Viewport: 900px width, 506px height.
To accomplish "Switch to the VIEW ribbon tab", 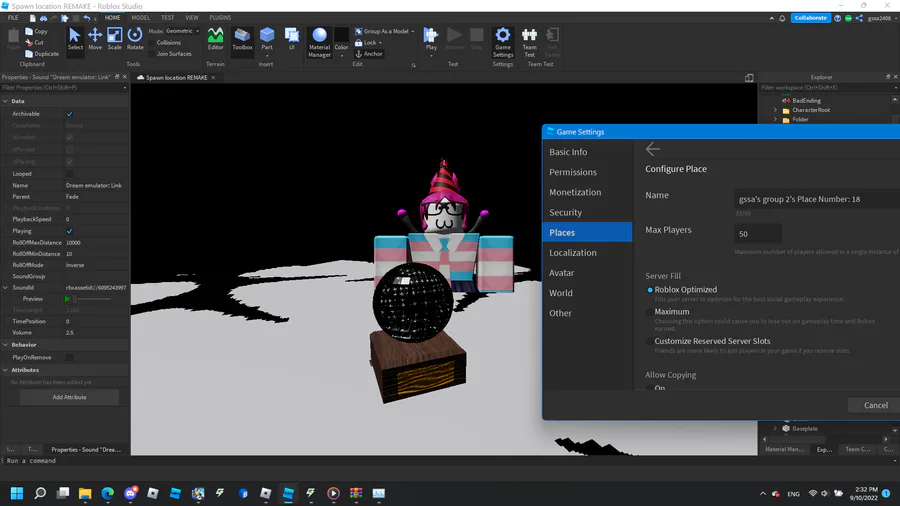I will tap(192, 18).
